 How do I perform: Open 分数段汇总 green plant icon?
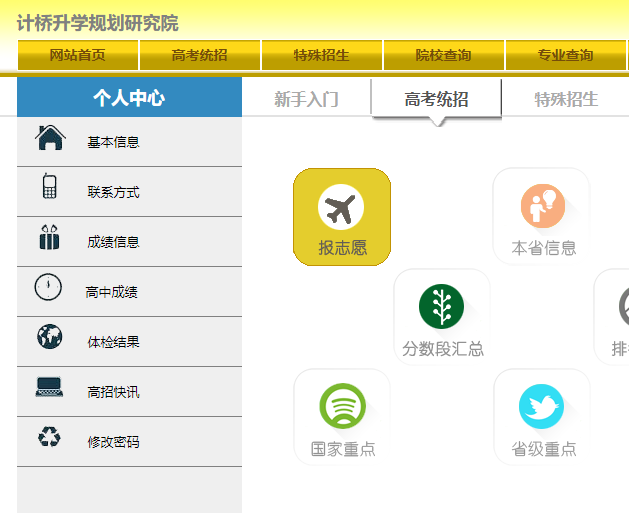click(x=441, y=306)
